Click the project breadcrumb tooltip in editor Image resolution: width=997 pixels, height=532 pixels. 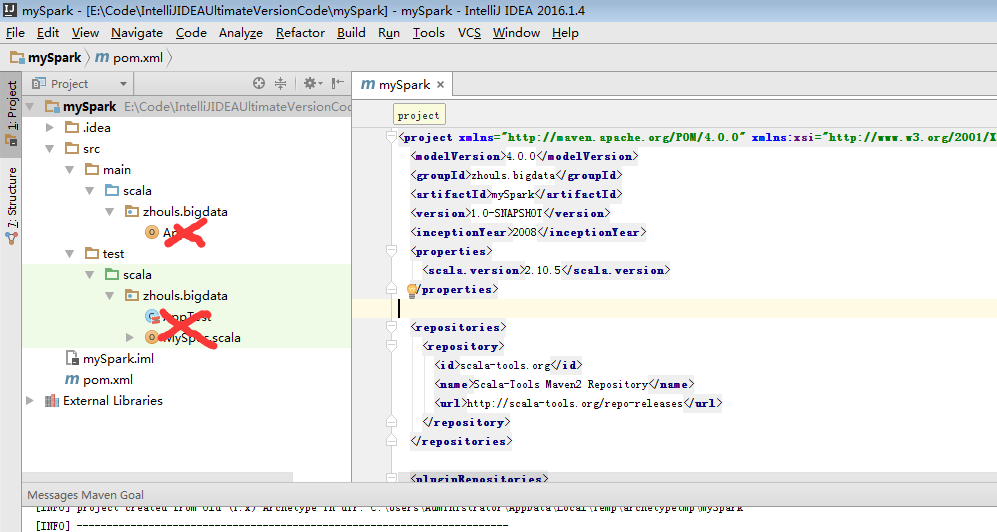tap(419, 115)
